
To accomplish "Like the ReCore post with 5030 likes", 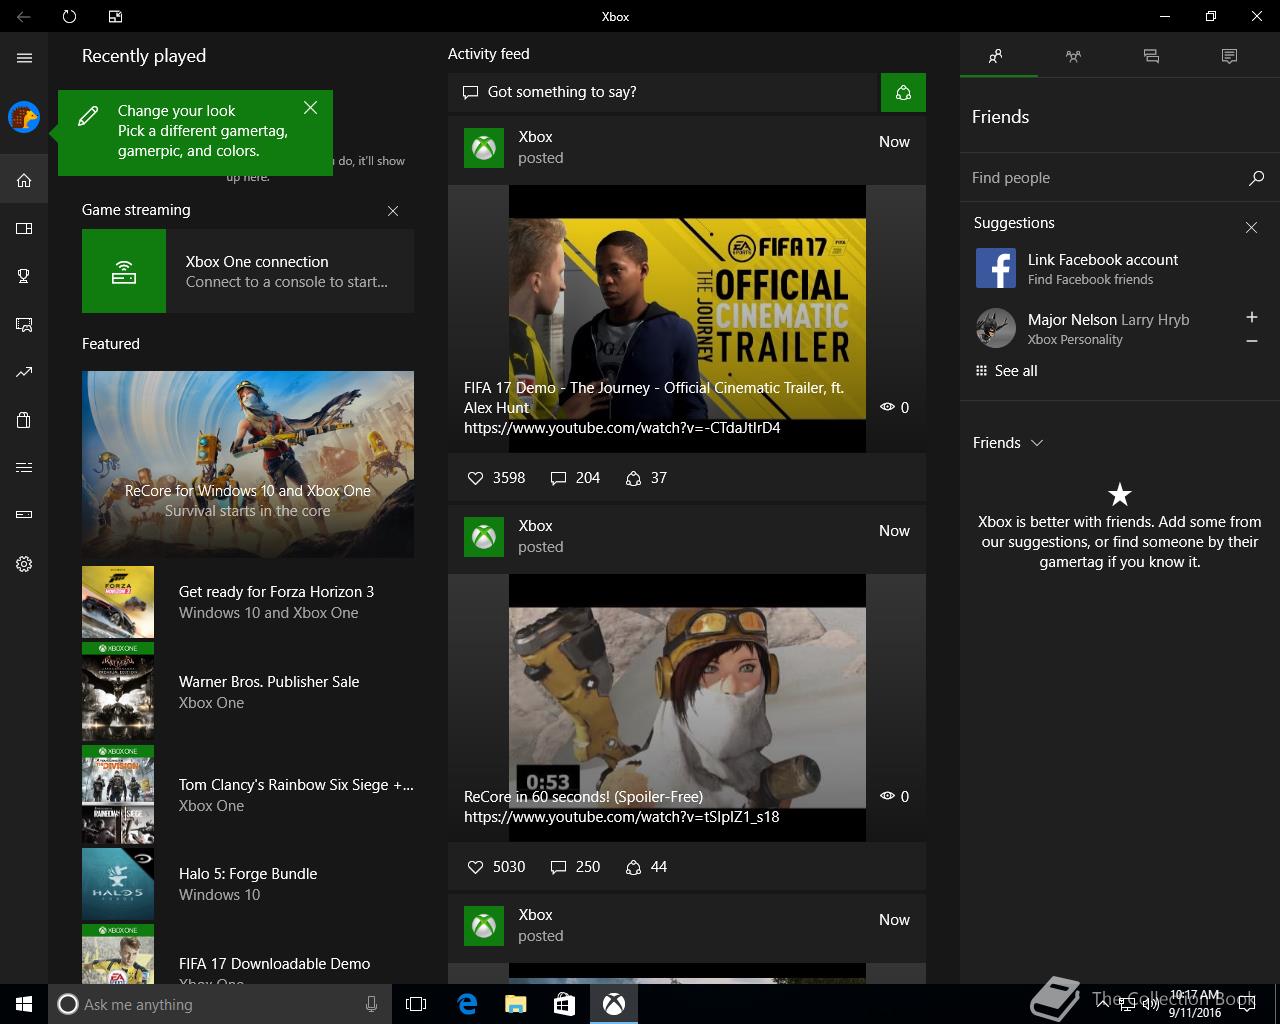I will click(496, 867).
